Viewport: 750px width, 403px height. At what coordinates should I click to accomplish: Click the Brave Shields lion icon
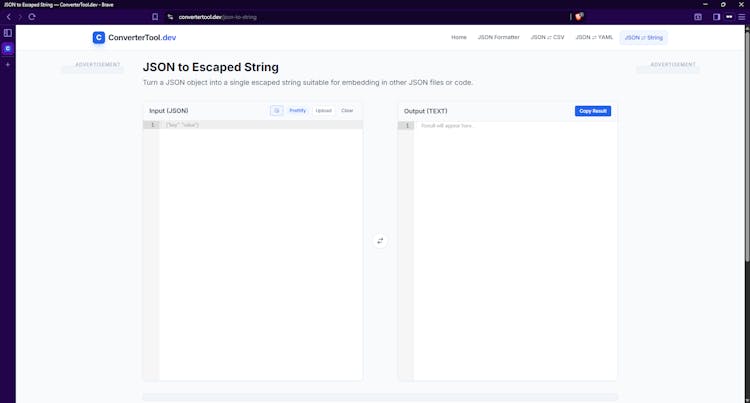coord(579,17)
